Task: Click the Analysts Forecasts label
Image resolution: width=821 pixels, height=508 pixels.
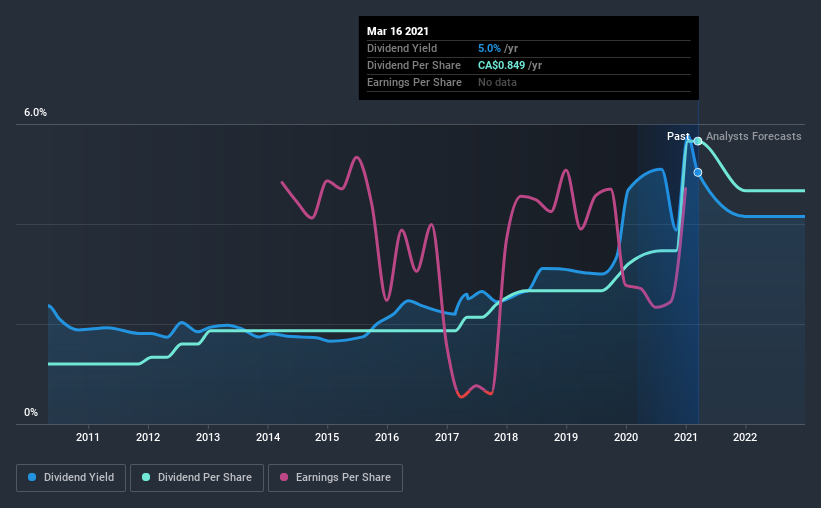Action: pos(753,136)
